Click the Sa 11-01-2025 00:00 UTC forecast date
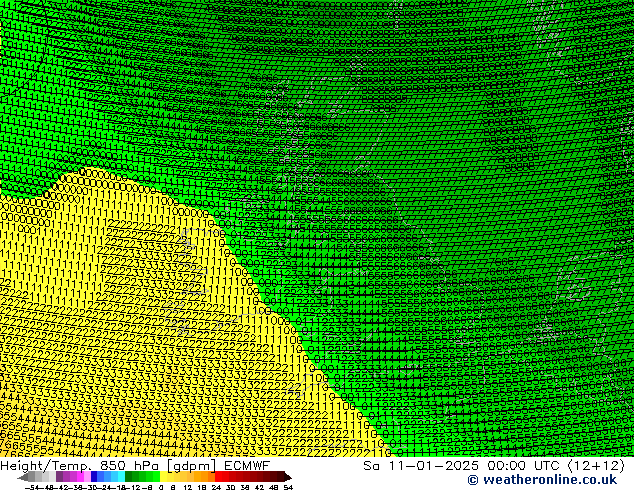The height and width of the screenshot is (490, 634). 494,465
